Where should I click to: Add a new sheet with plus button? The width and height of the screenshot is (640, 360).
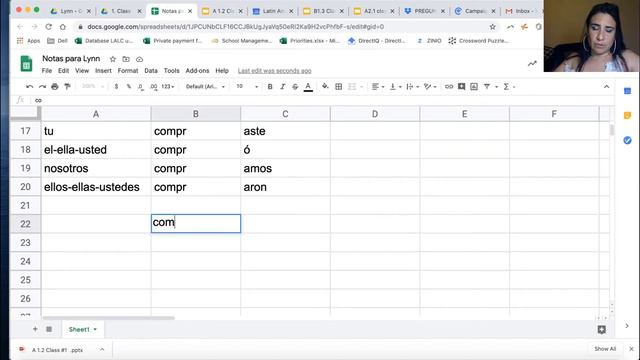(35, 329)
